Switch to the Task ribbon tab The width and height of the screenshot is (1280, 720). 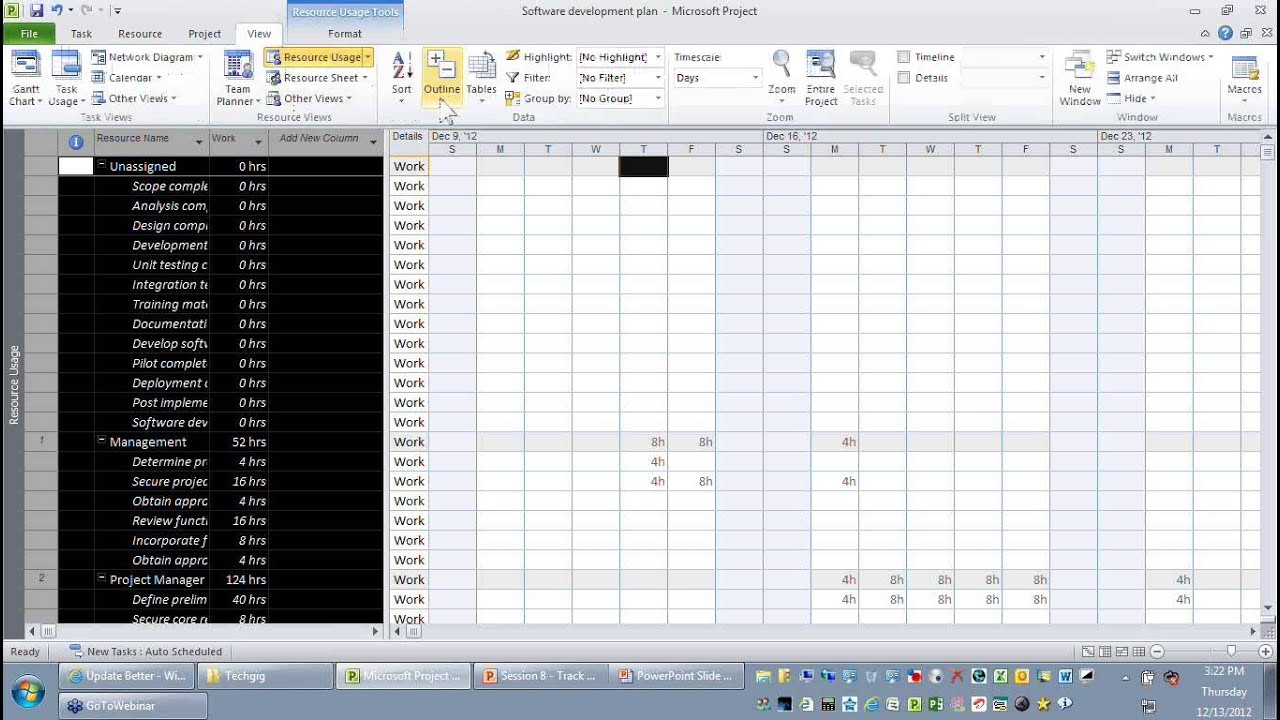[x=81, y=33]
